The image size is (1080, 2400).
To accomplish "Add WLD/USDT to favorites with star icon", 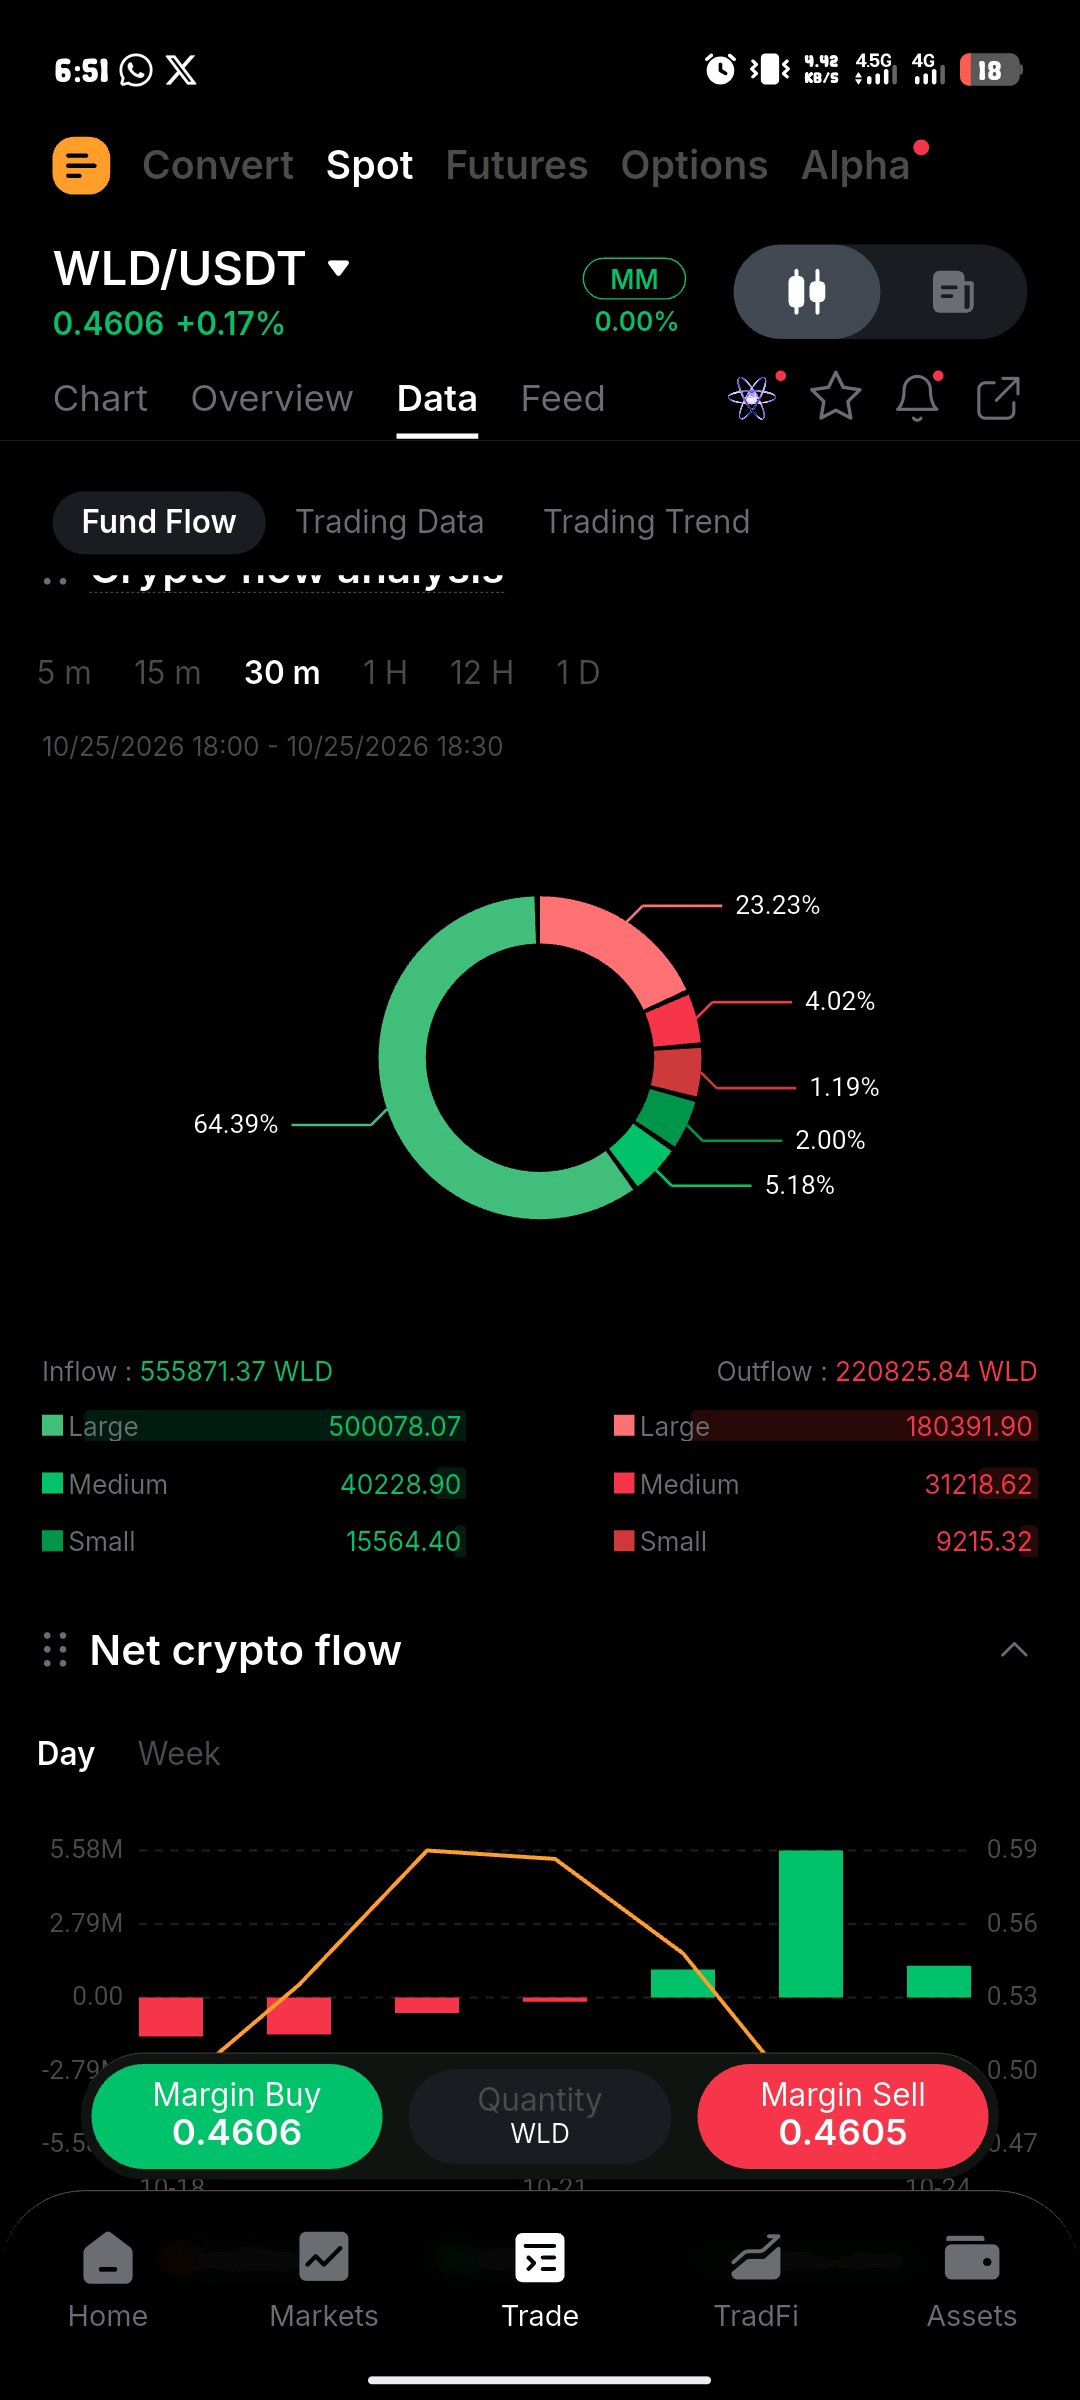I will [x=835, y=398].
